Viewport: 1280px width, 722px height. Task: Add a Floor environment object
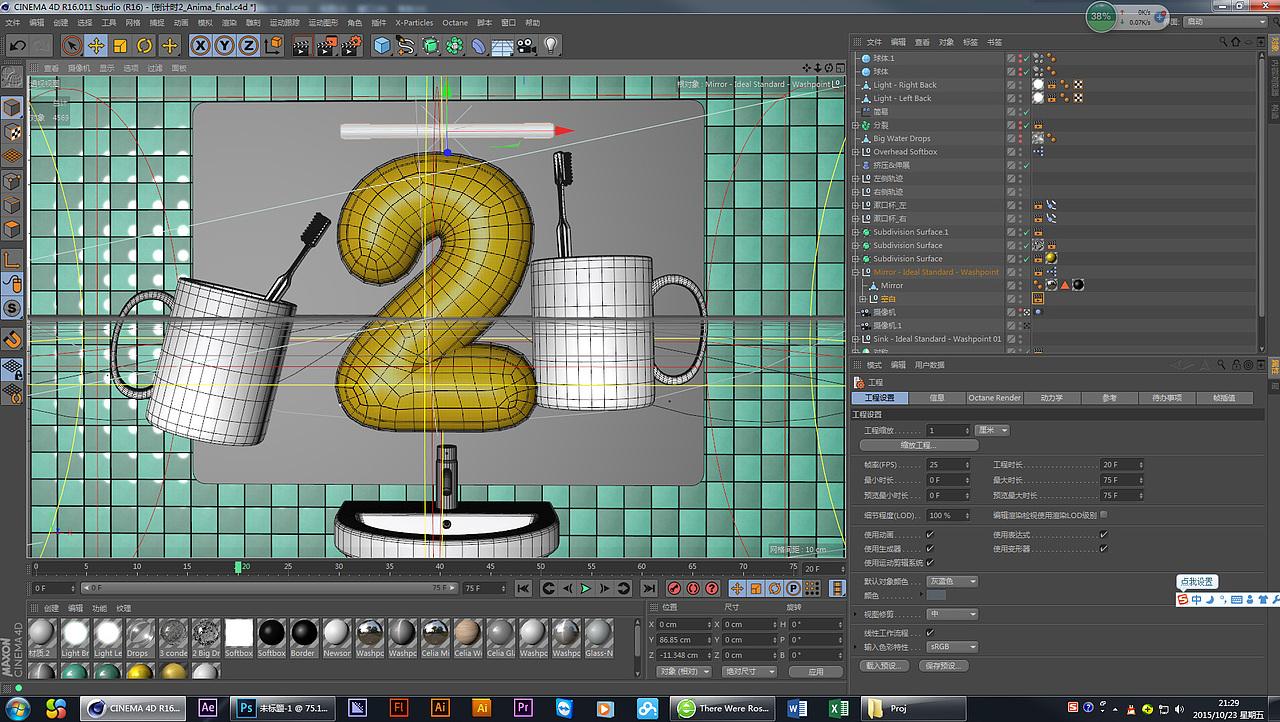coord(502,45)
